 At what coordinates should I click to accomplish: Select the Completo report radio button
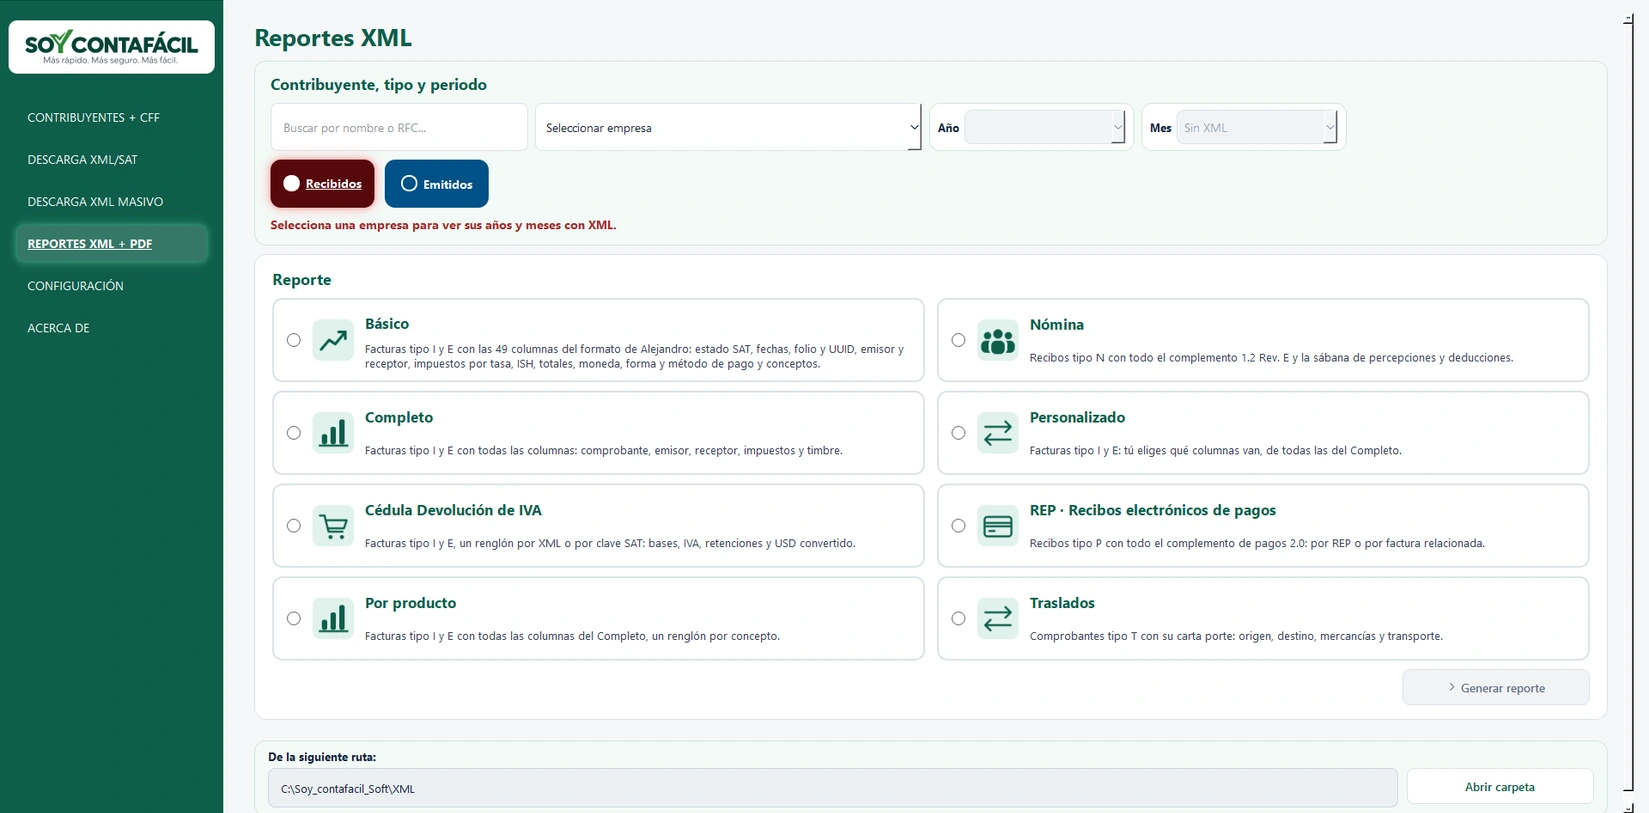pyautogui.click(x=294, y=433)
